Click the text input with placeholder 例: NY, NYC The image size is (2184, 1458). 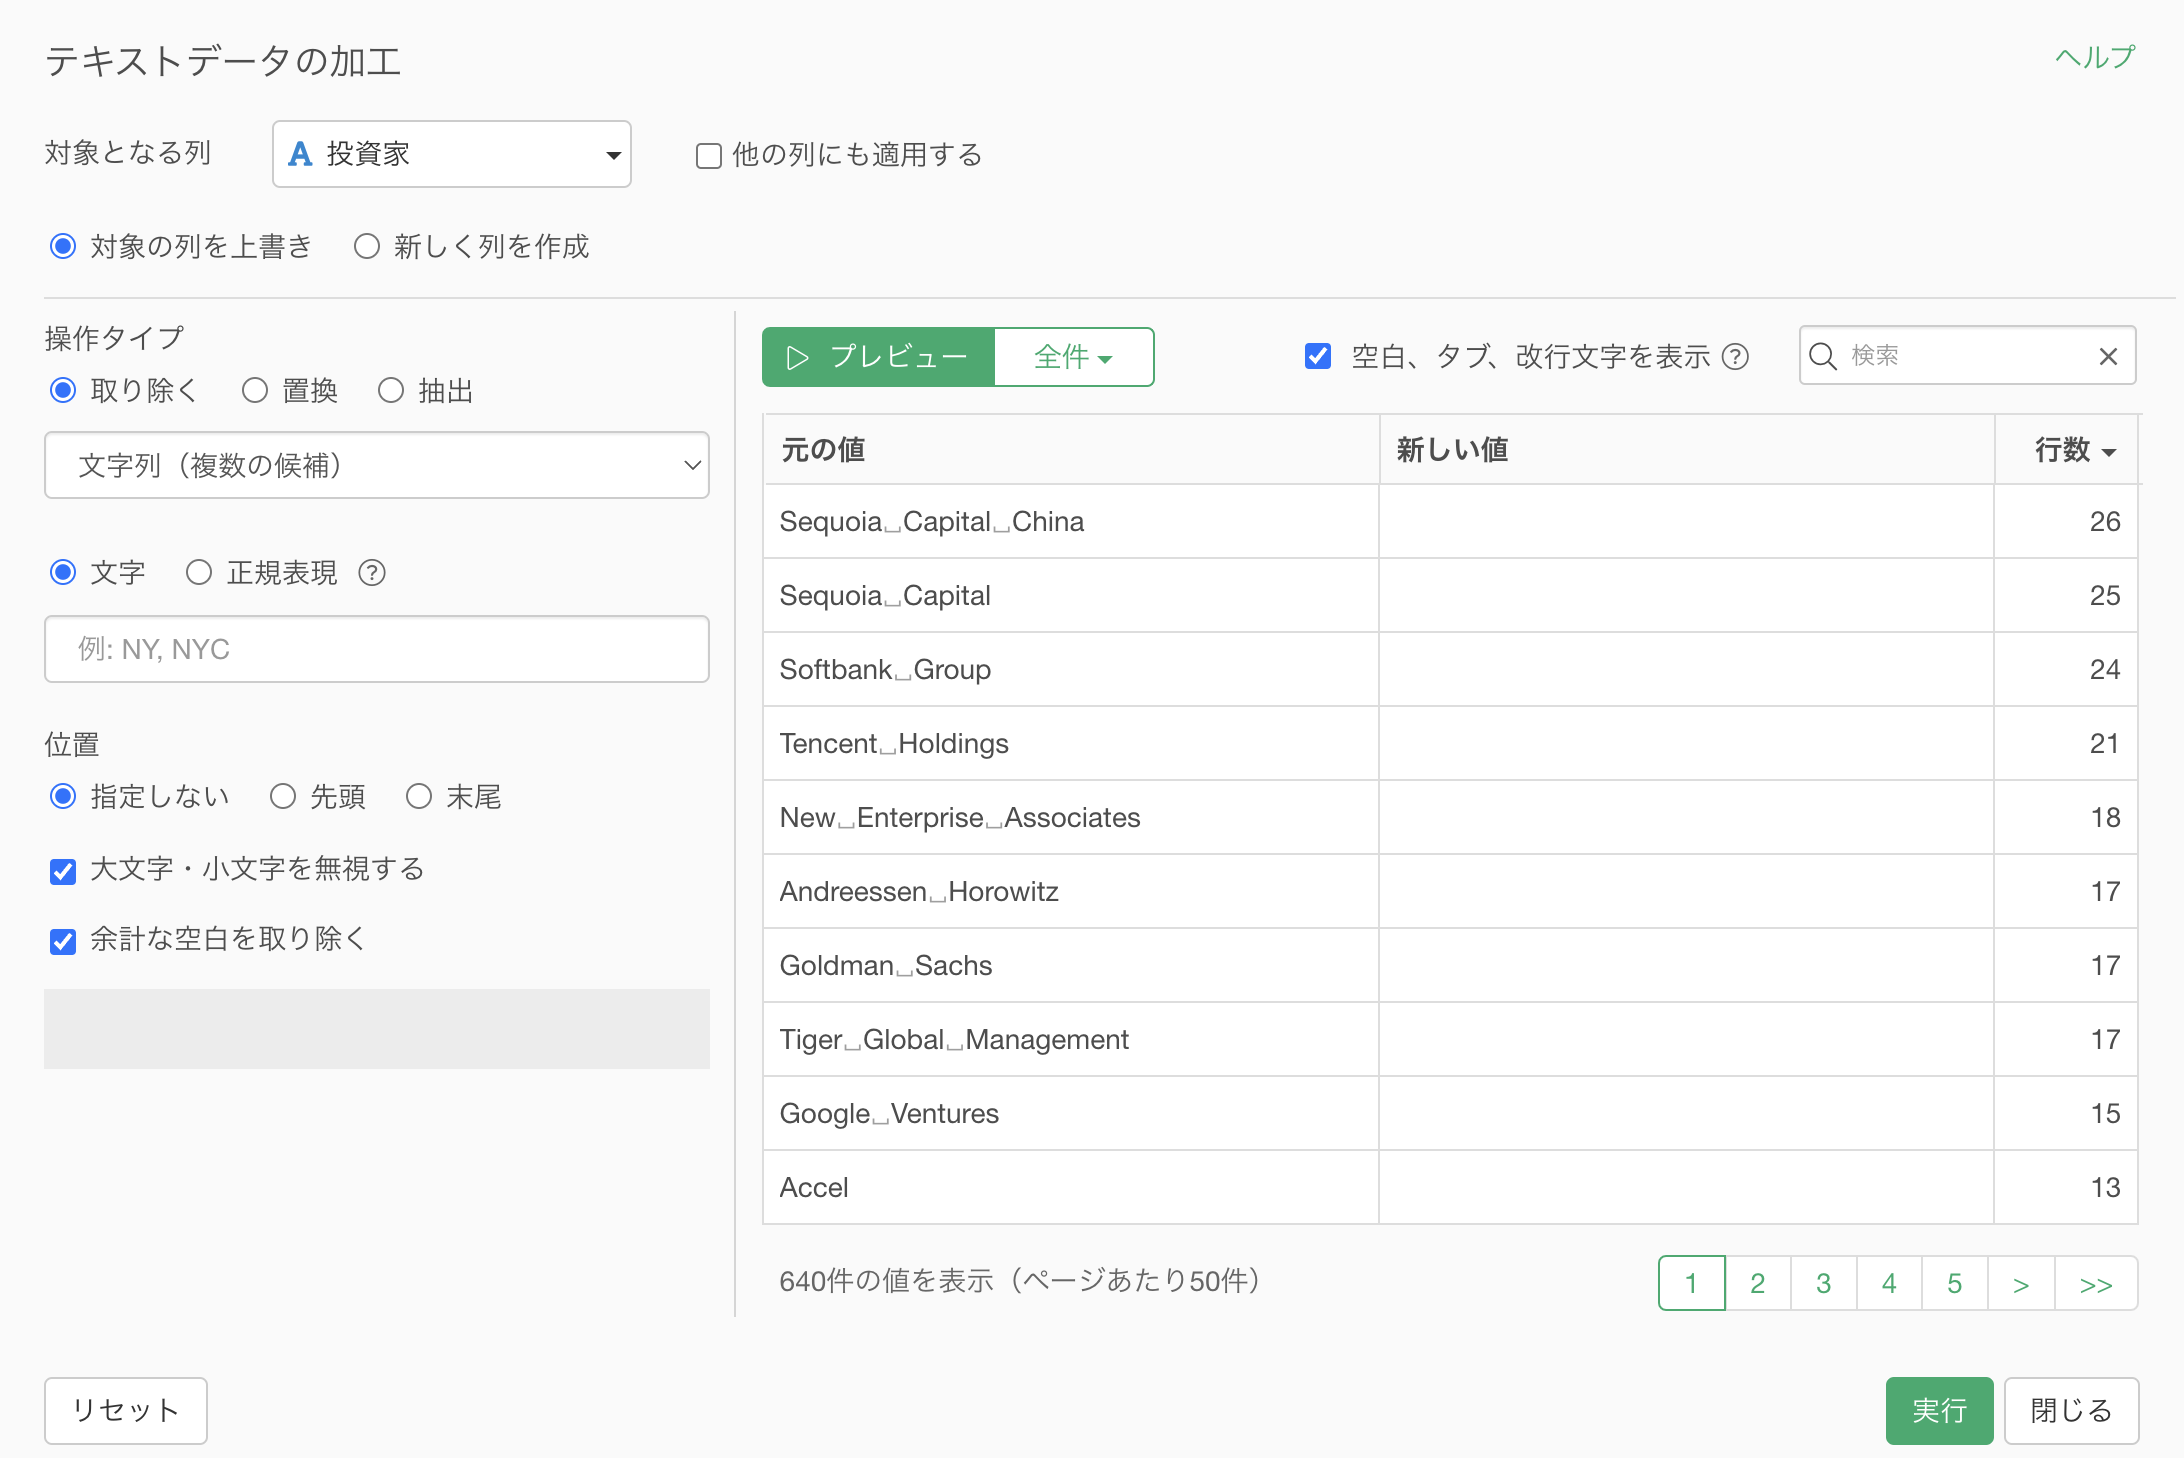pyautogui.click(x=377, y=649)
